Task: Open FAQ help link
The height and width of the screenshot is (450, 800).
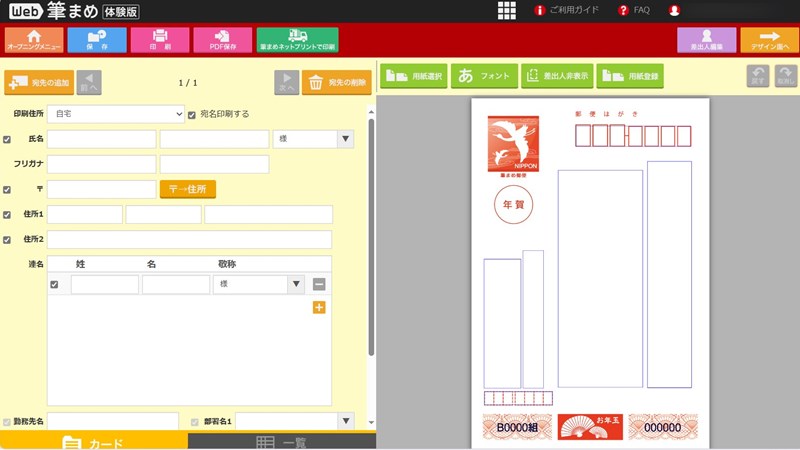Action: click(x=634, y=10)
